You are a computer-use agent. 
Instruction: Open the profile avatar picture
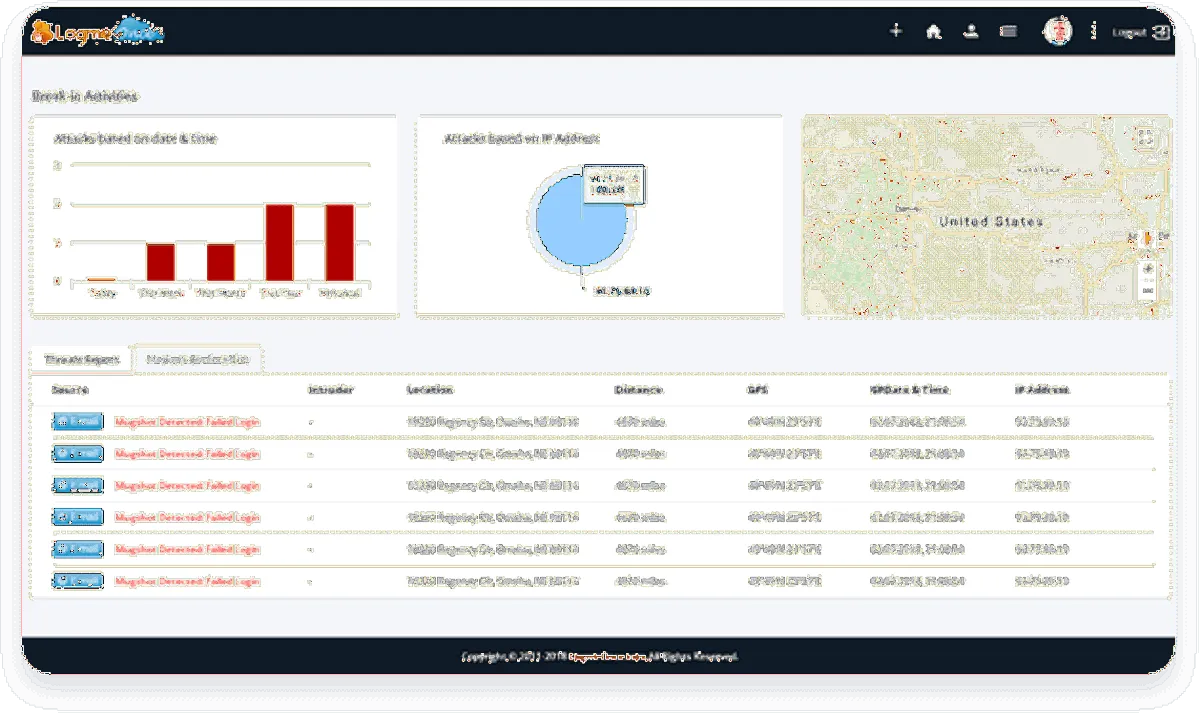click(1057, 31)
